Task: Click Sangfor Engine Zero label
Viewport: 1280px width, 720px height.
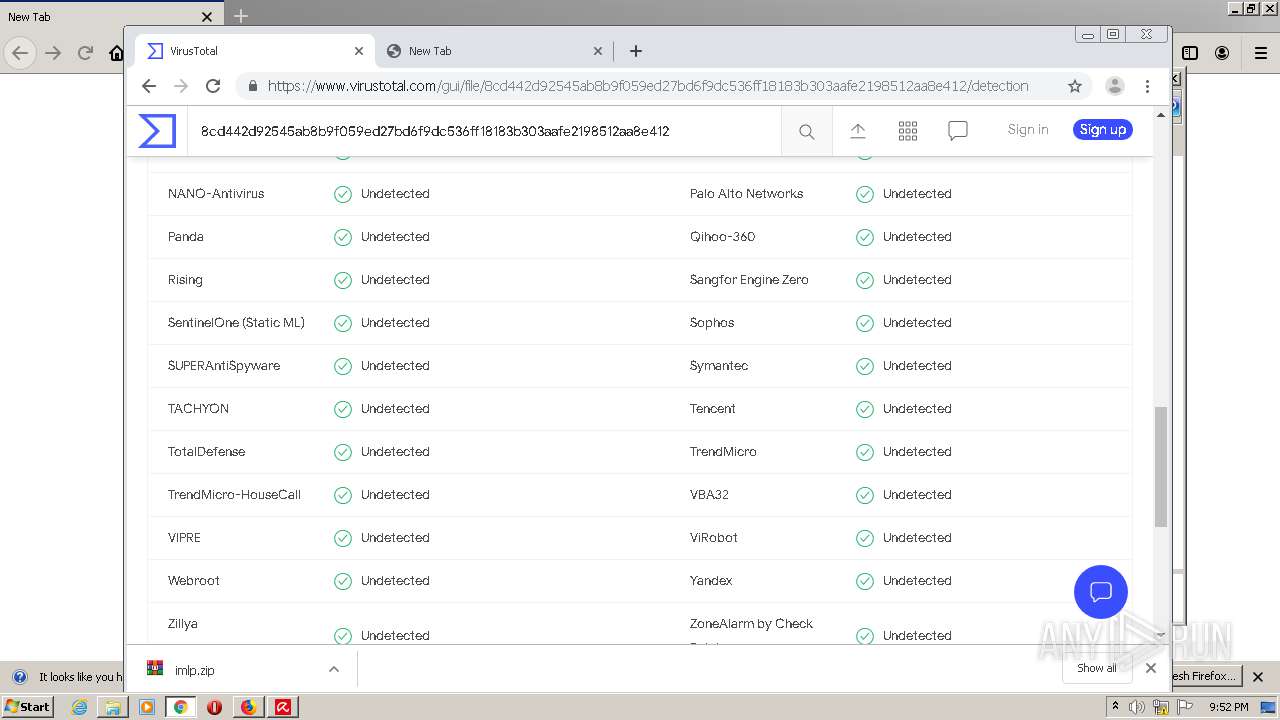Action: [749, 280]
